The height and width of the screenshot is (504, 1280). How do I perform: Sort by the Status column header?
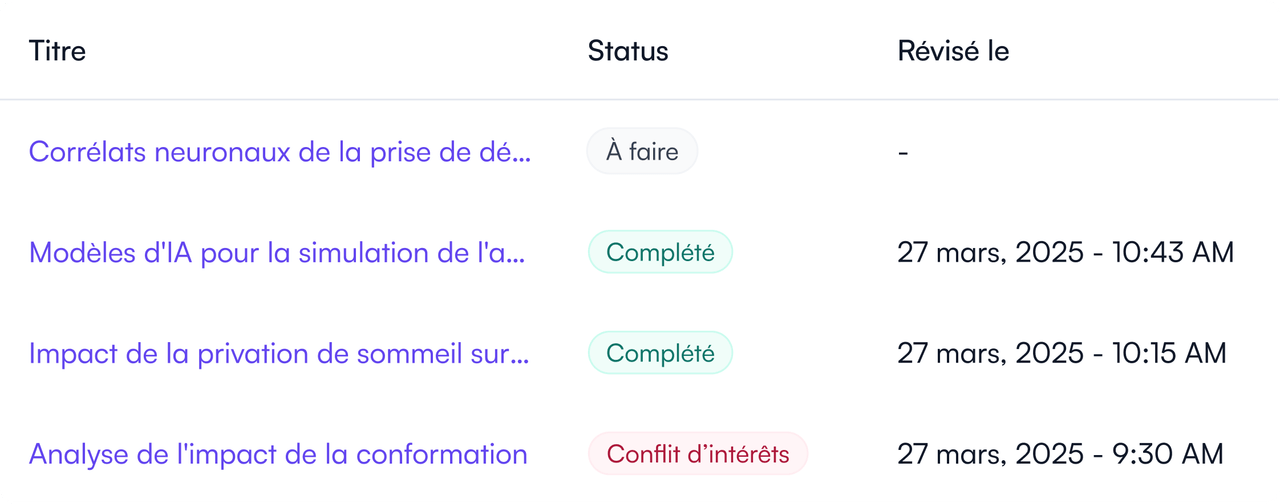pyautogui.click(x=628, y=51)
